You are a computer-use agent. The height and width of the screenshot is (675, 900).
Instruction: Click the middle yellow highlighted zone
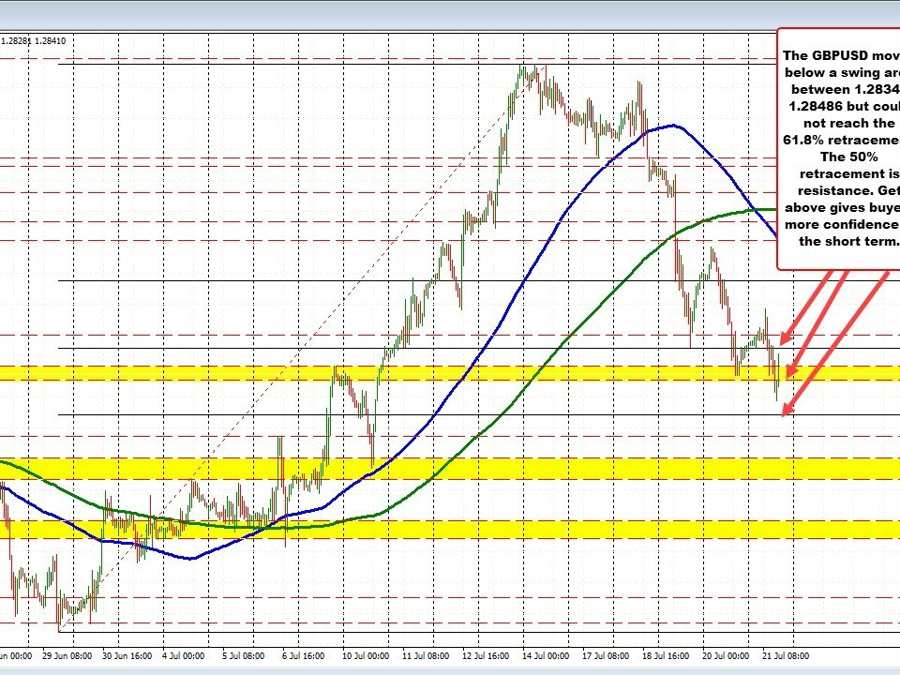point(400,466)
